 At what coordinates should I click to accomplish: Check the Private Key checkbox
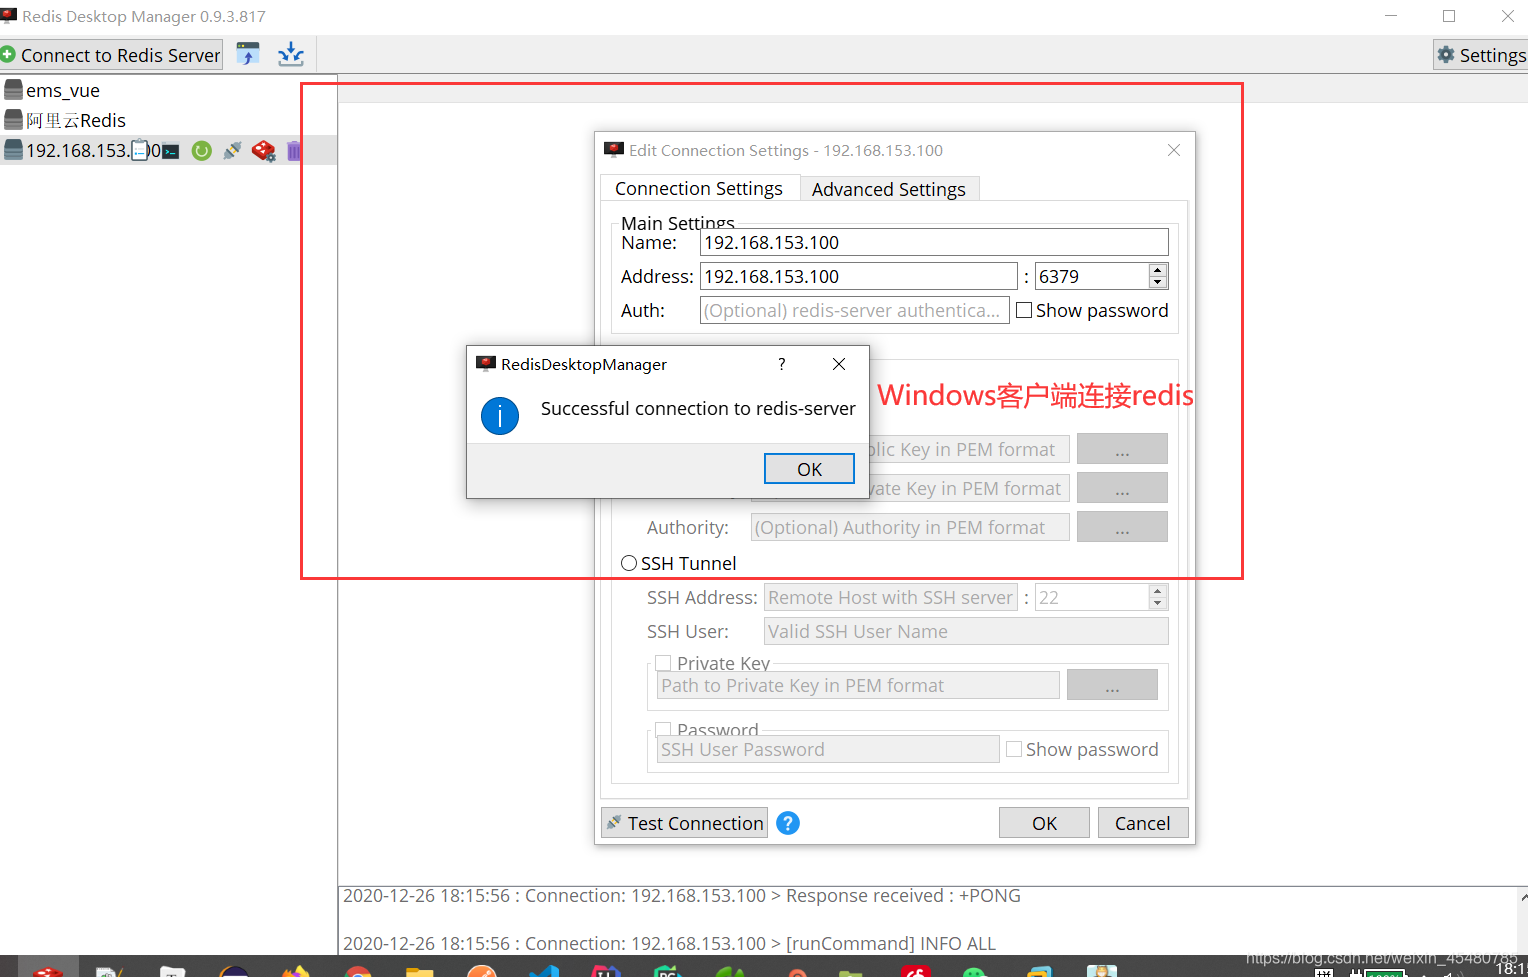click(x=663, y=663)
